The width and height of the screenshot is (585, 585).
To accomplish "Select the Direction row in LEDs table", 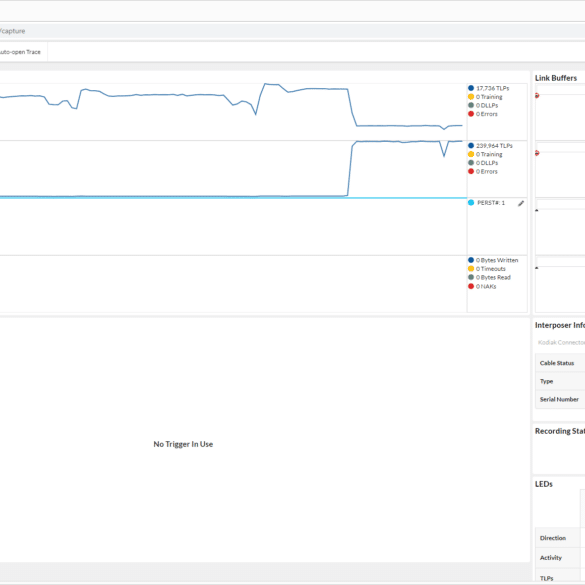I will (560, 538).
